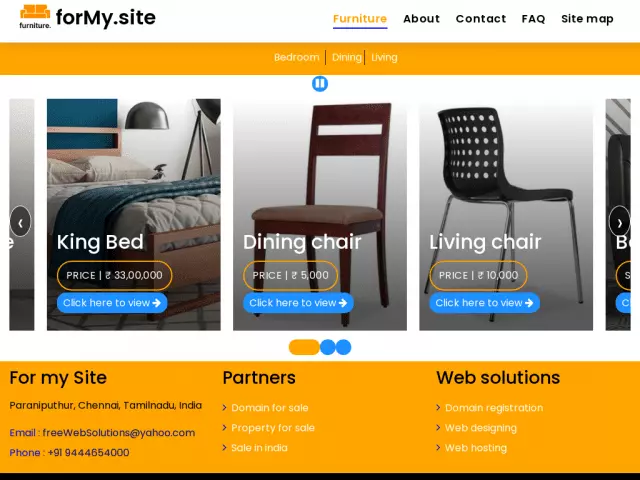Pause the carousel autoplay
Screen dimensions: 640x480
[x=320, y=84]
